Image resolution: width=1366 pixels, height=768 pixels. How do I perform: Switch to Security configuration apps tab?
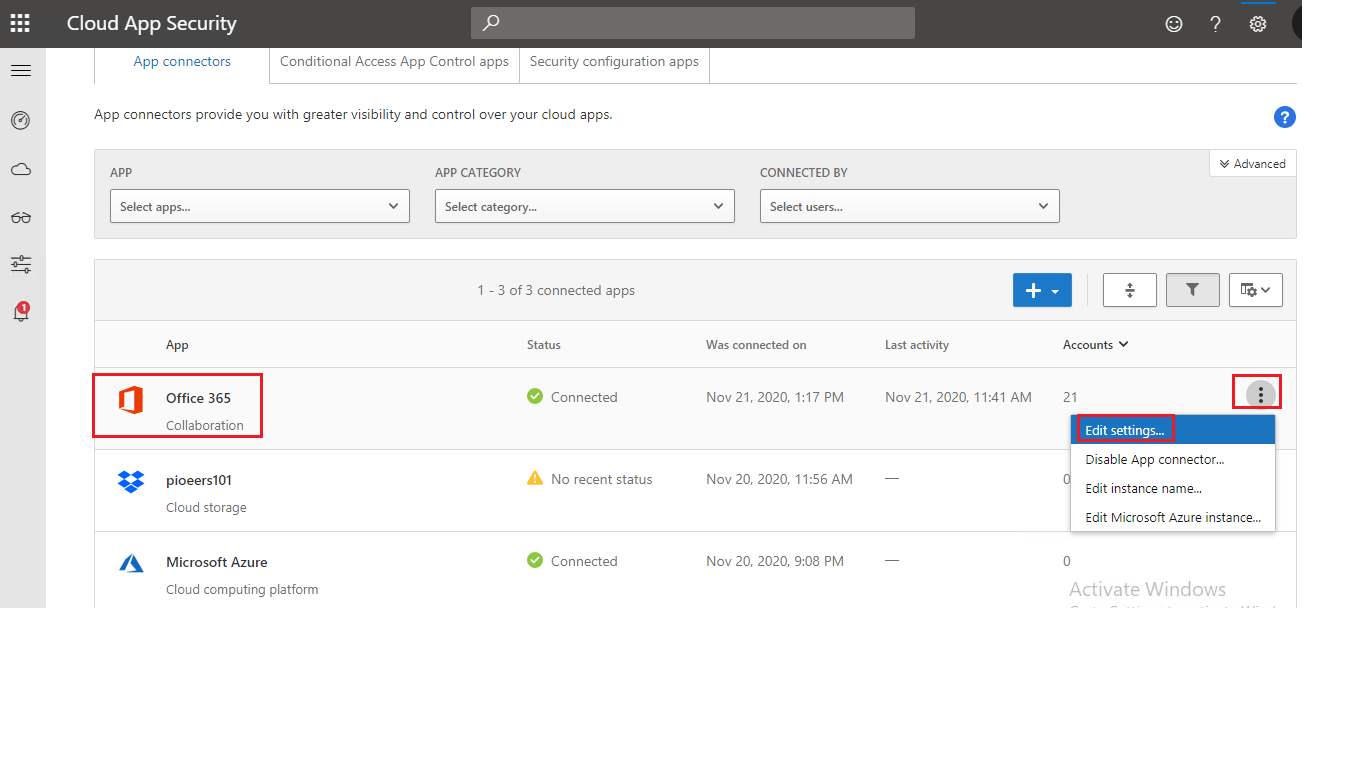[614, 62]
